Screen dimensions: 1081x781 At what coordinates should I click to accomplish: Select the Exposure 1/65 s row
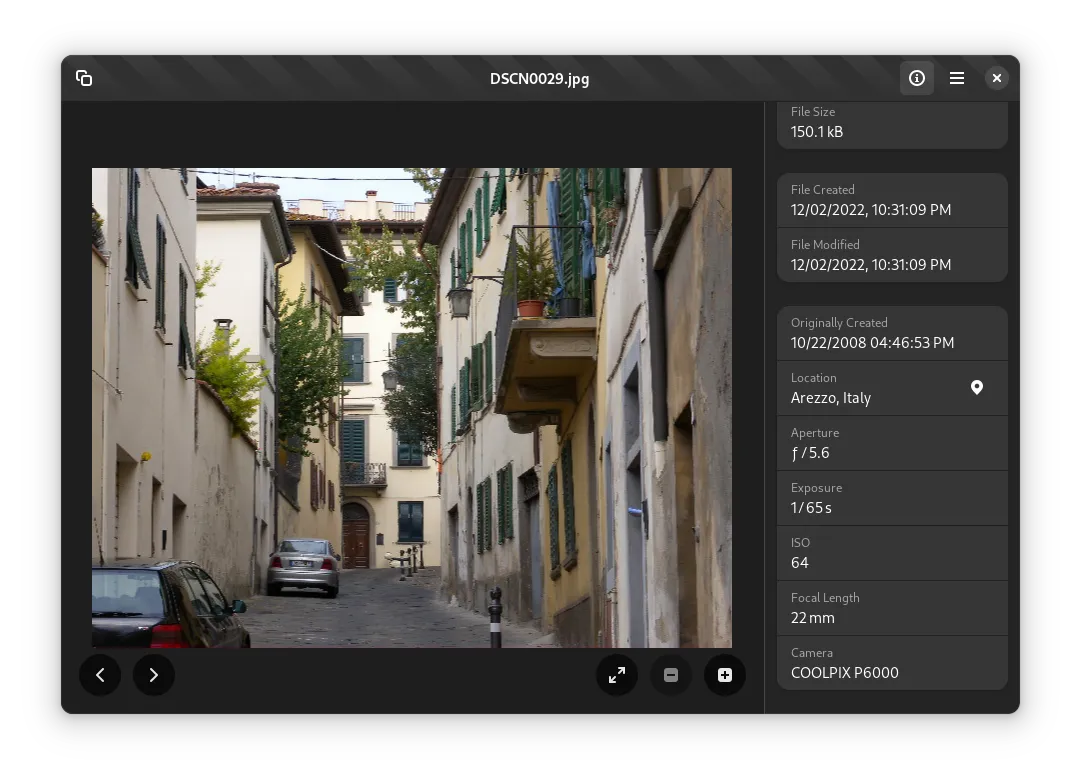(891, 498)
